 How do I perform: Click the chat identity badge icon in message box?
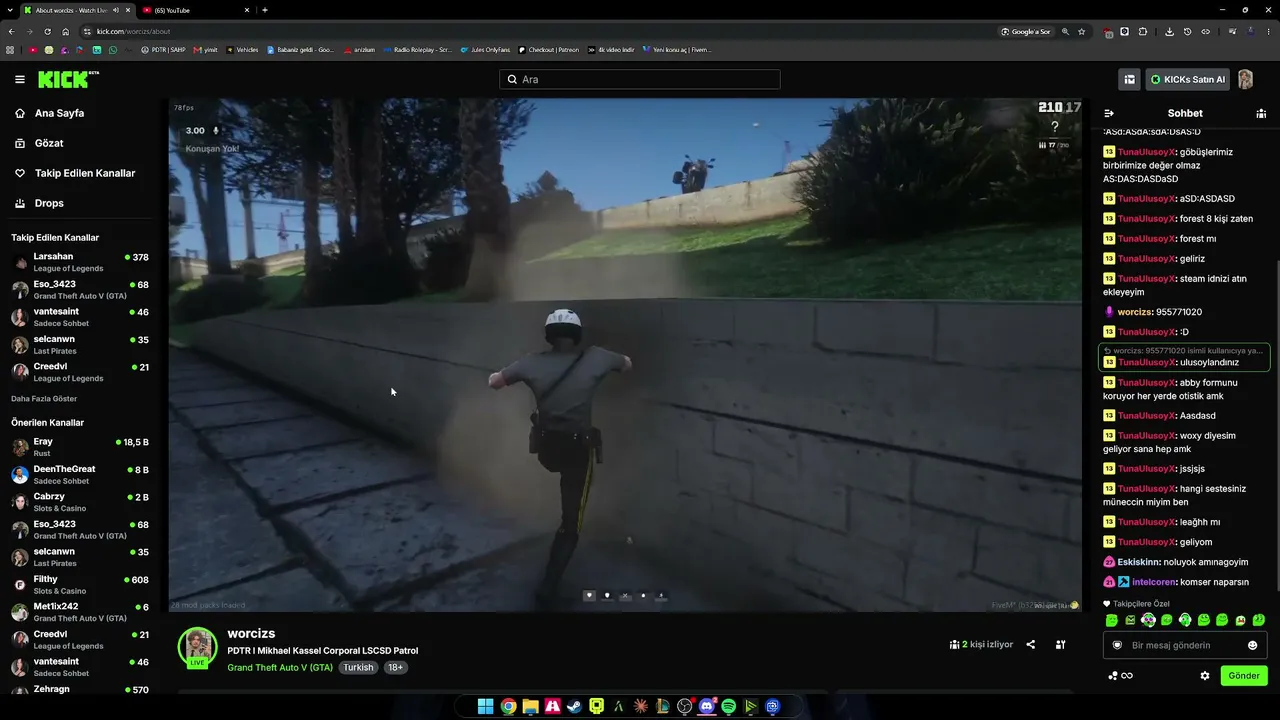click(1117, 645)
